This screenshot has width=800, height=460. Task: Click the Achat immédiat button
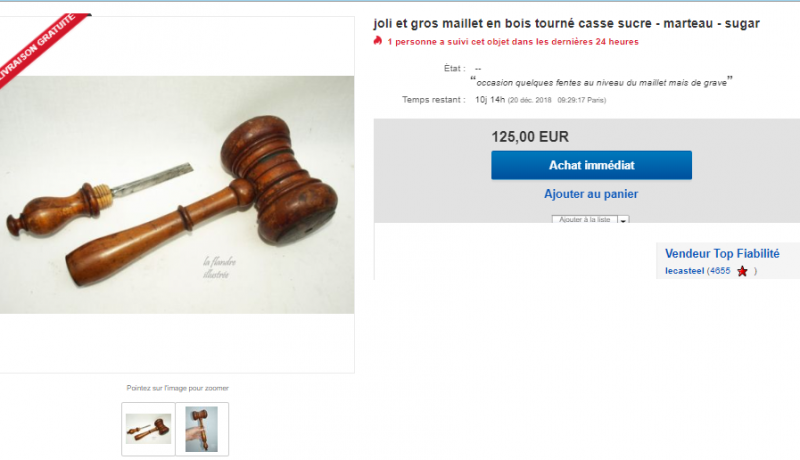pyautogui.click(x=591, y=165)
